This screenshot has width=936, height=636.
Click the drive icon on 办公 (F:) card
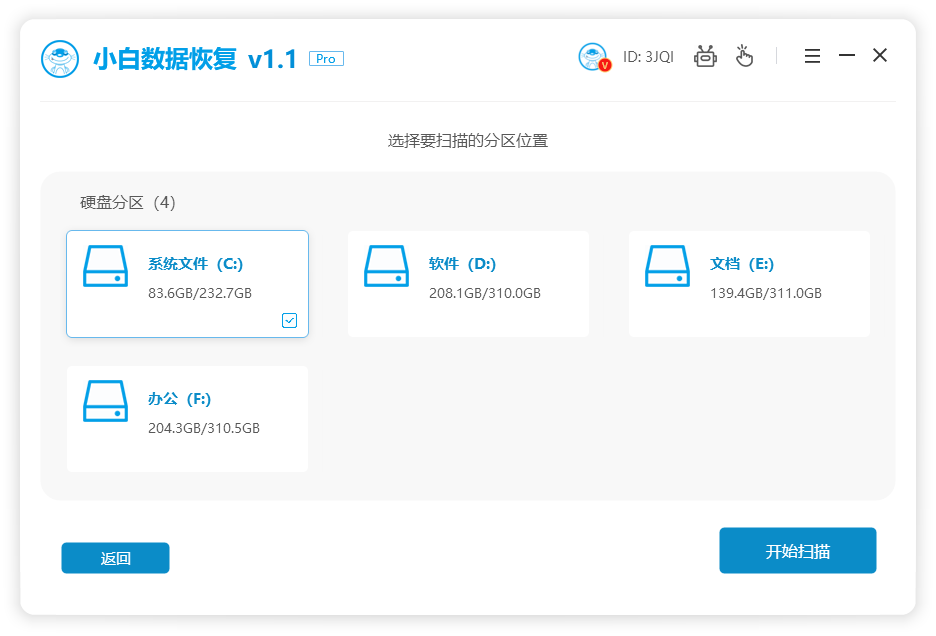tap(105, 401)
